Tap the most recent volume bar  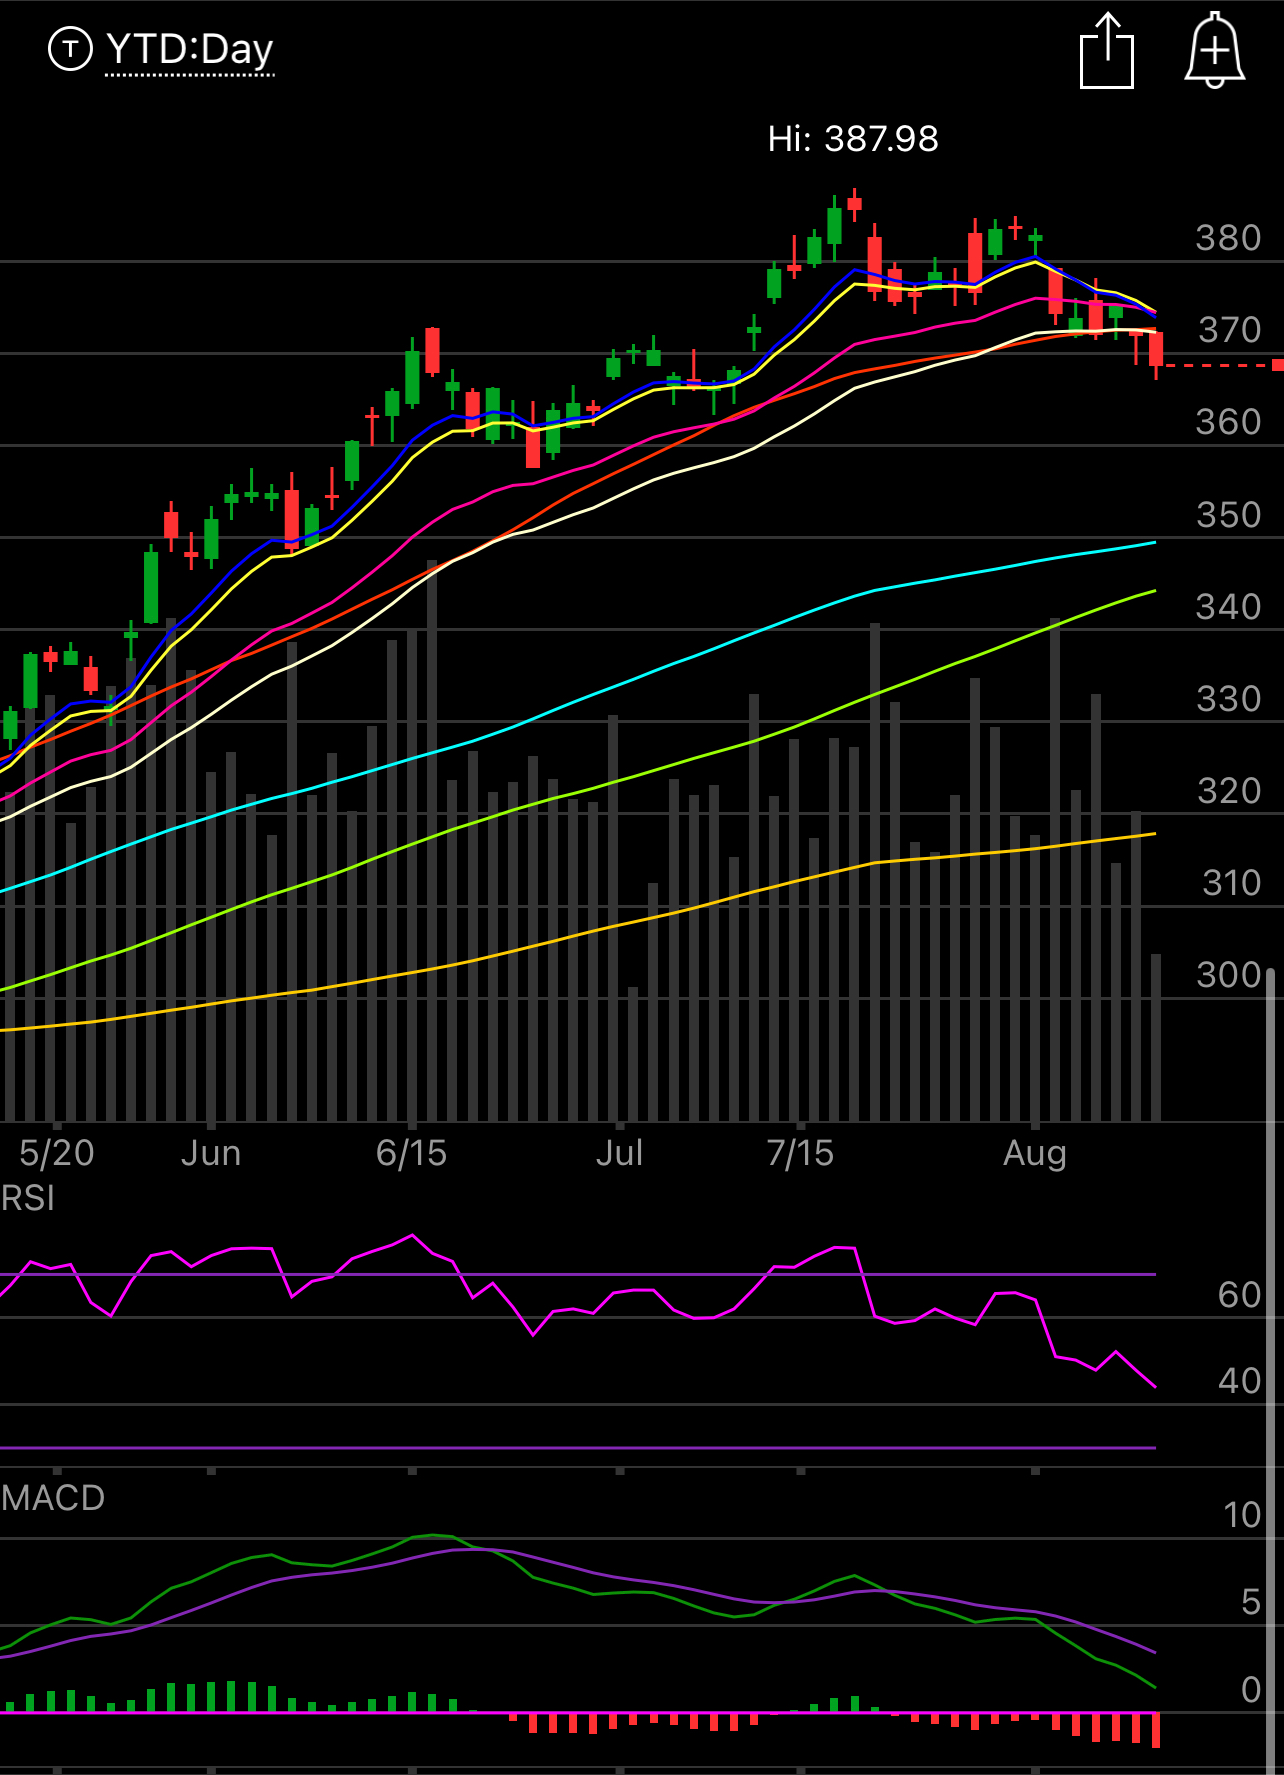[1156, 1037]
